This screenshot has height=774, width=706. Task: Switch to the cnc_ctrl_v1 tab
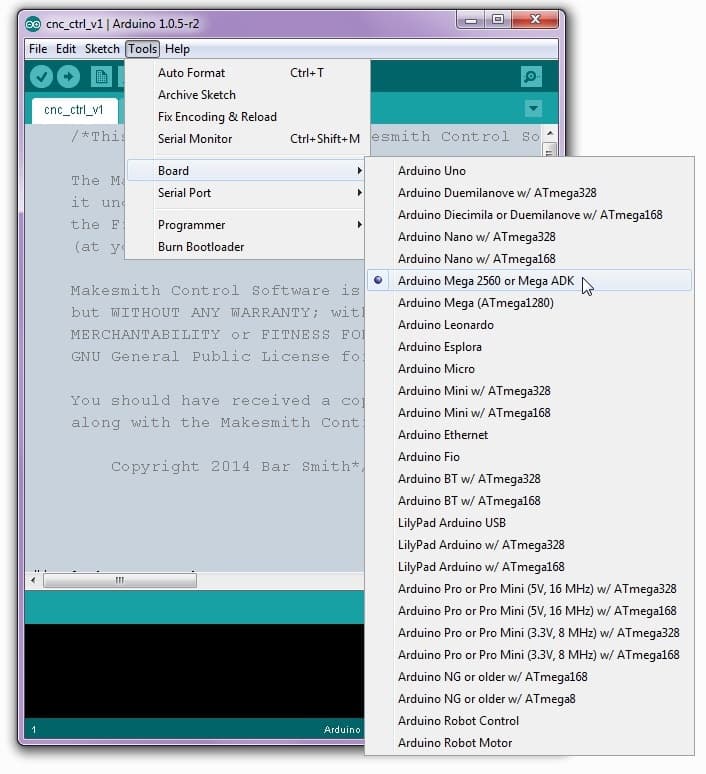click(x=75, y=110)
